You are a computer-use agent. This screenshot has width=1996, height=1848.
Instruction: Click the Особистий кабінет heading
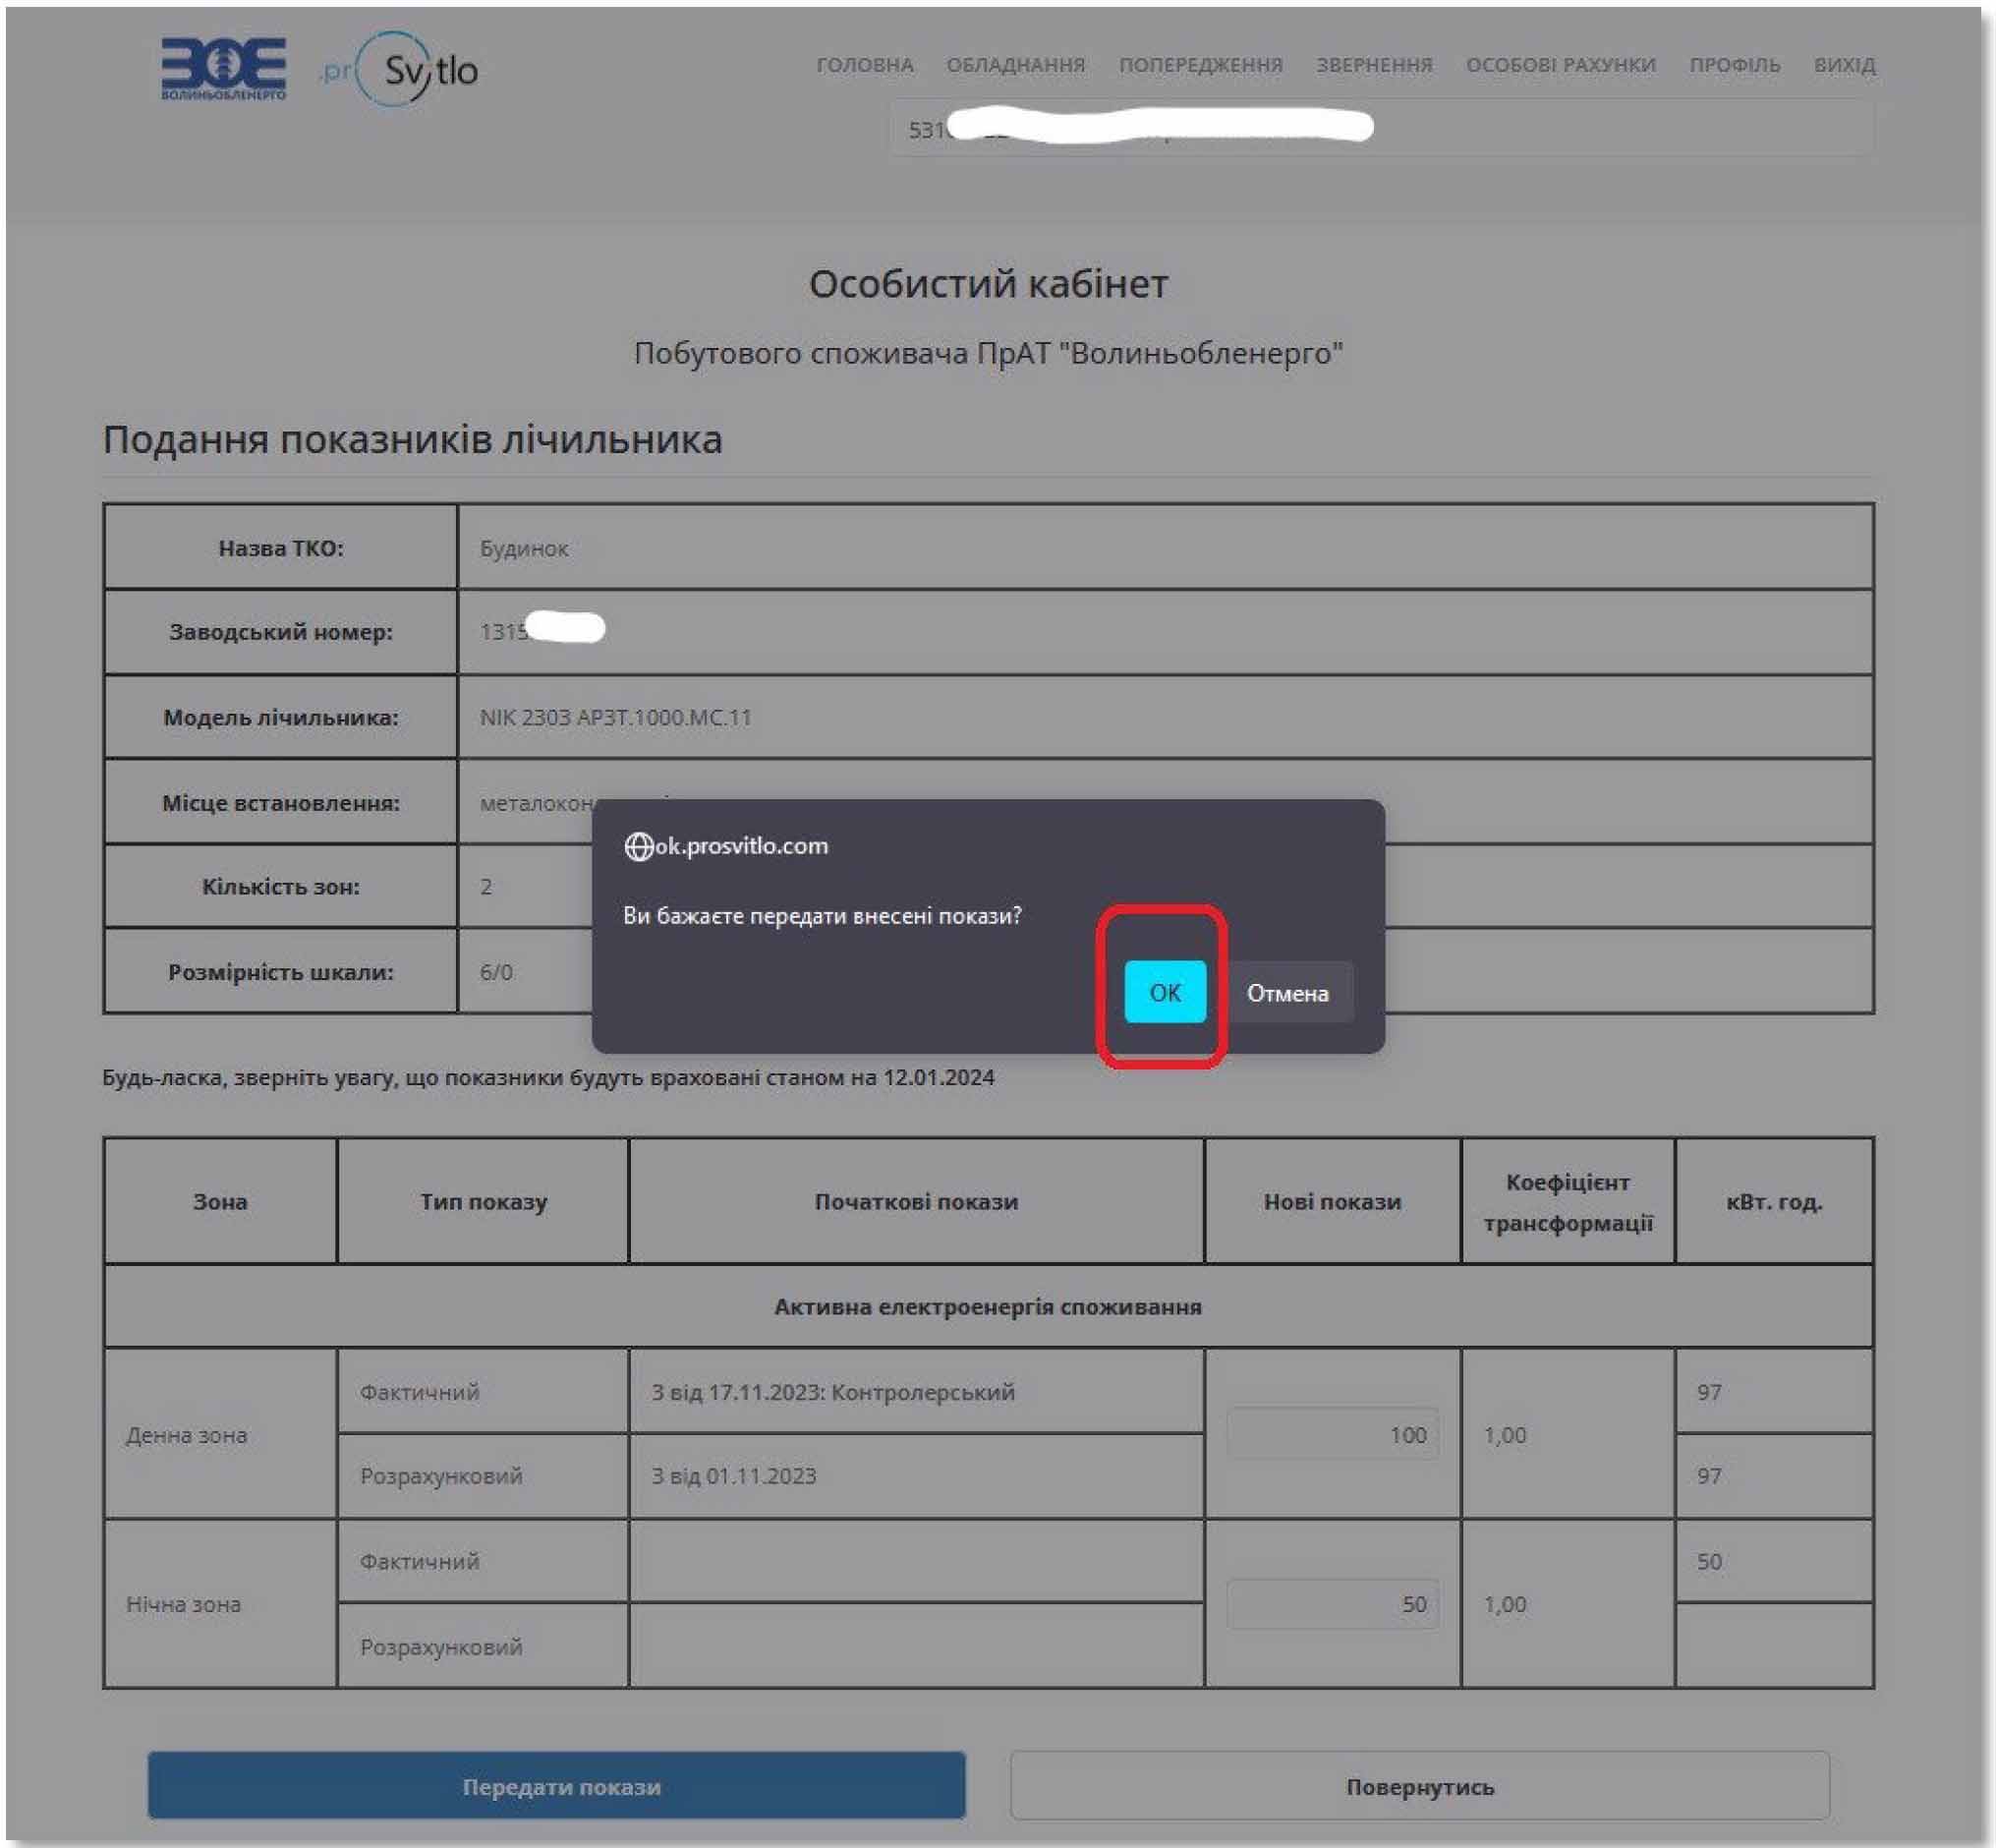point(988,284)
